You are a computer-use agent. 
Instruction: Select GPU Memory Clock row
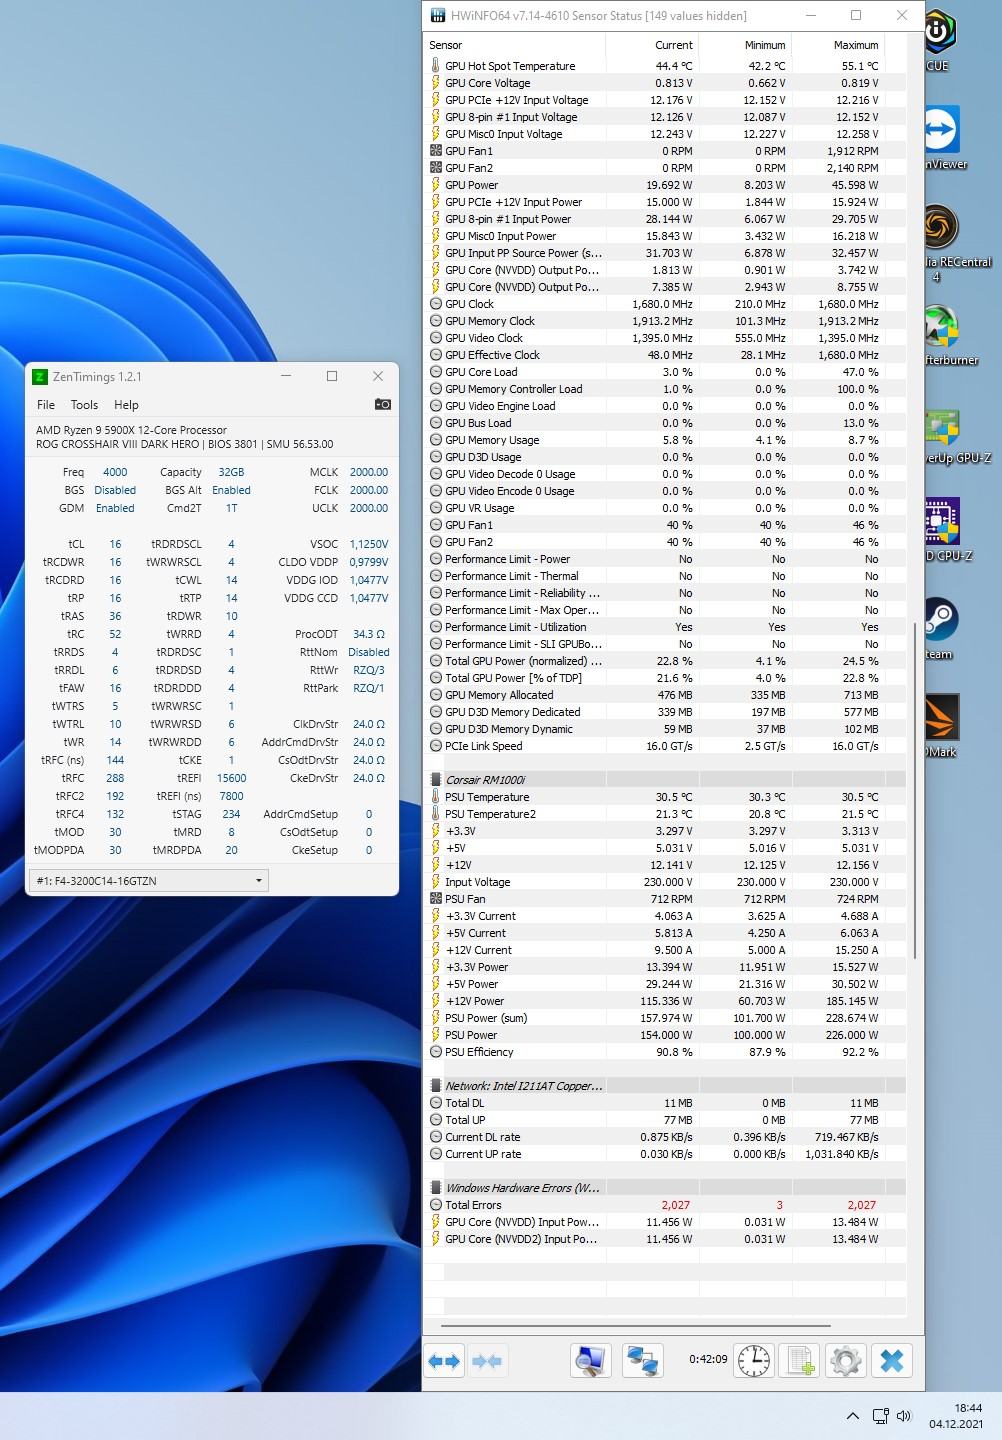pos(665,321)
